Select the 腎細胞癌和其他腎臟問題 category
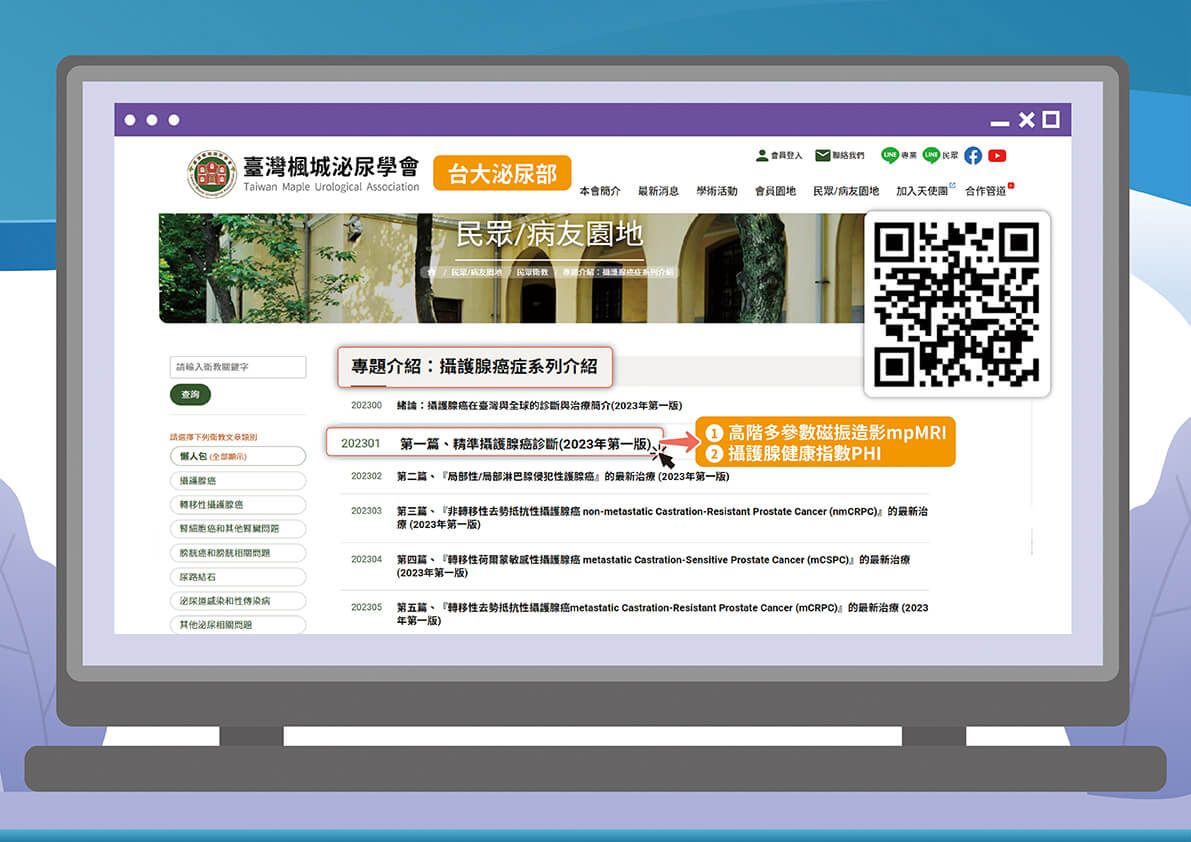1191x842 pixels. click(238, 528)
